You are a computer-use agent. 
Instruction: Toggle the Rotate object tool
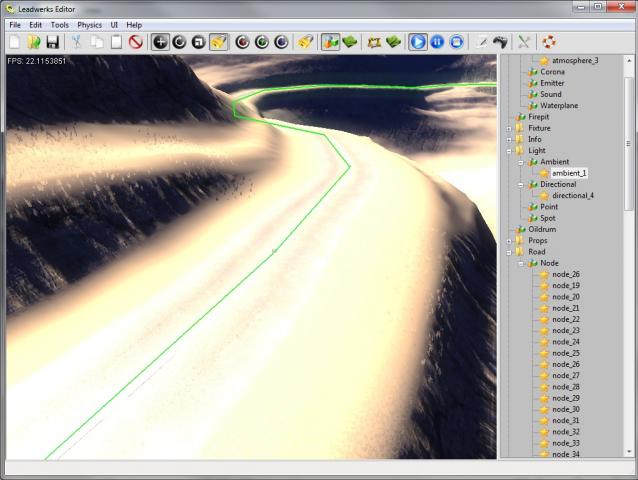point(179,42)
